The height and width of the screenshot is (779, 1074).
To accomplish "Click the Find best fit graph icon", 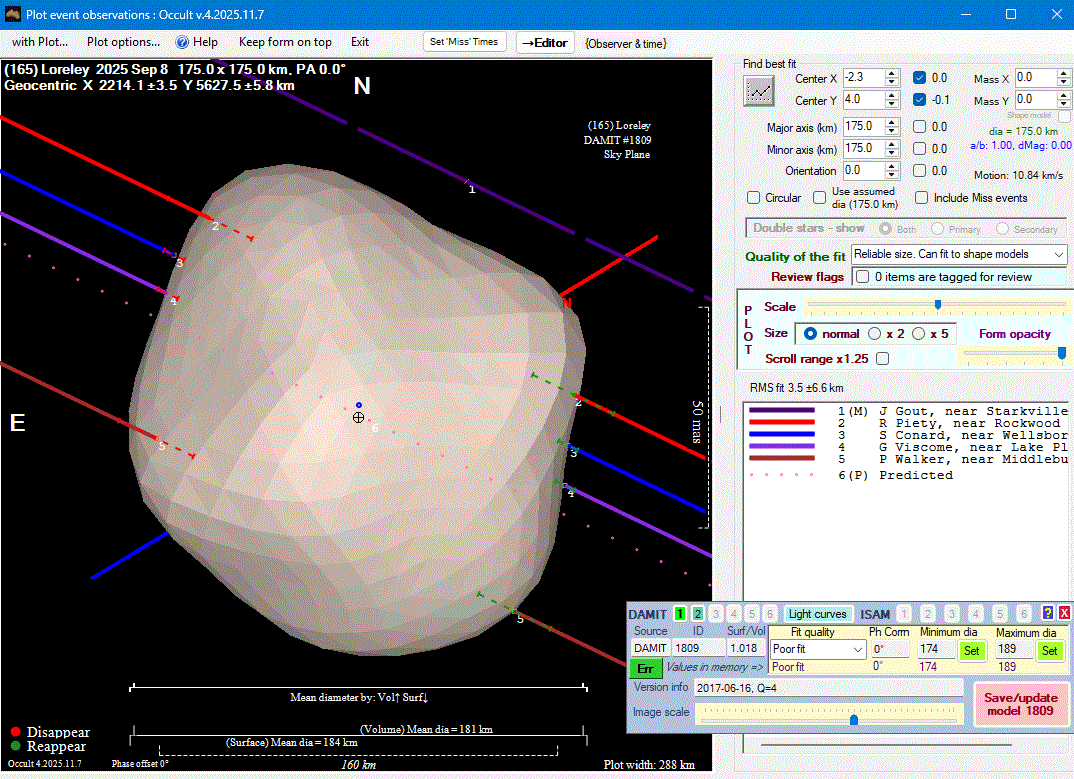I will 759,91.
